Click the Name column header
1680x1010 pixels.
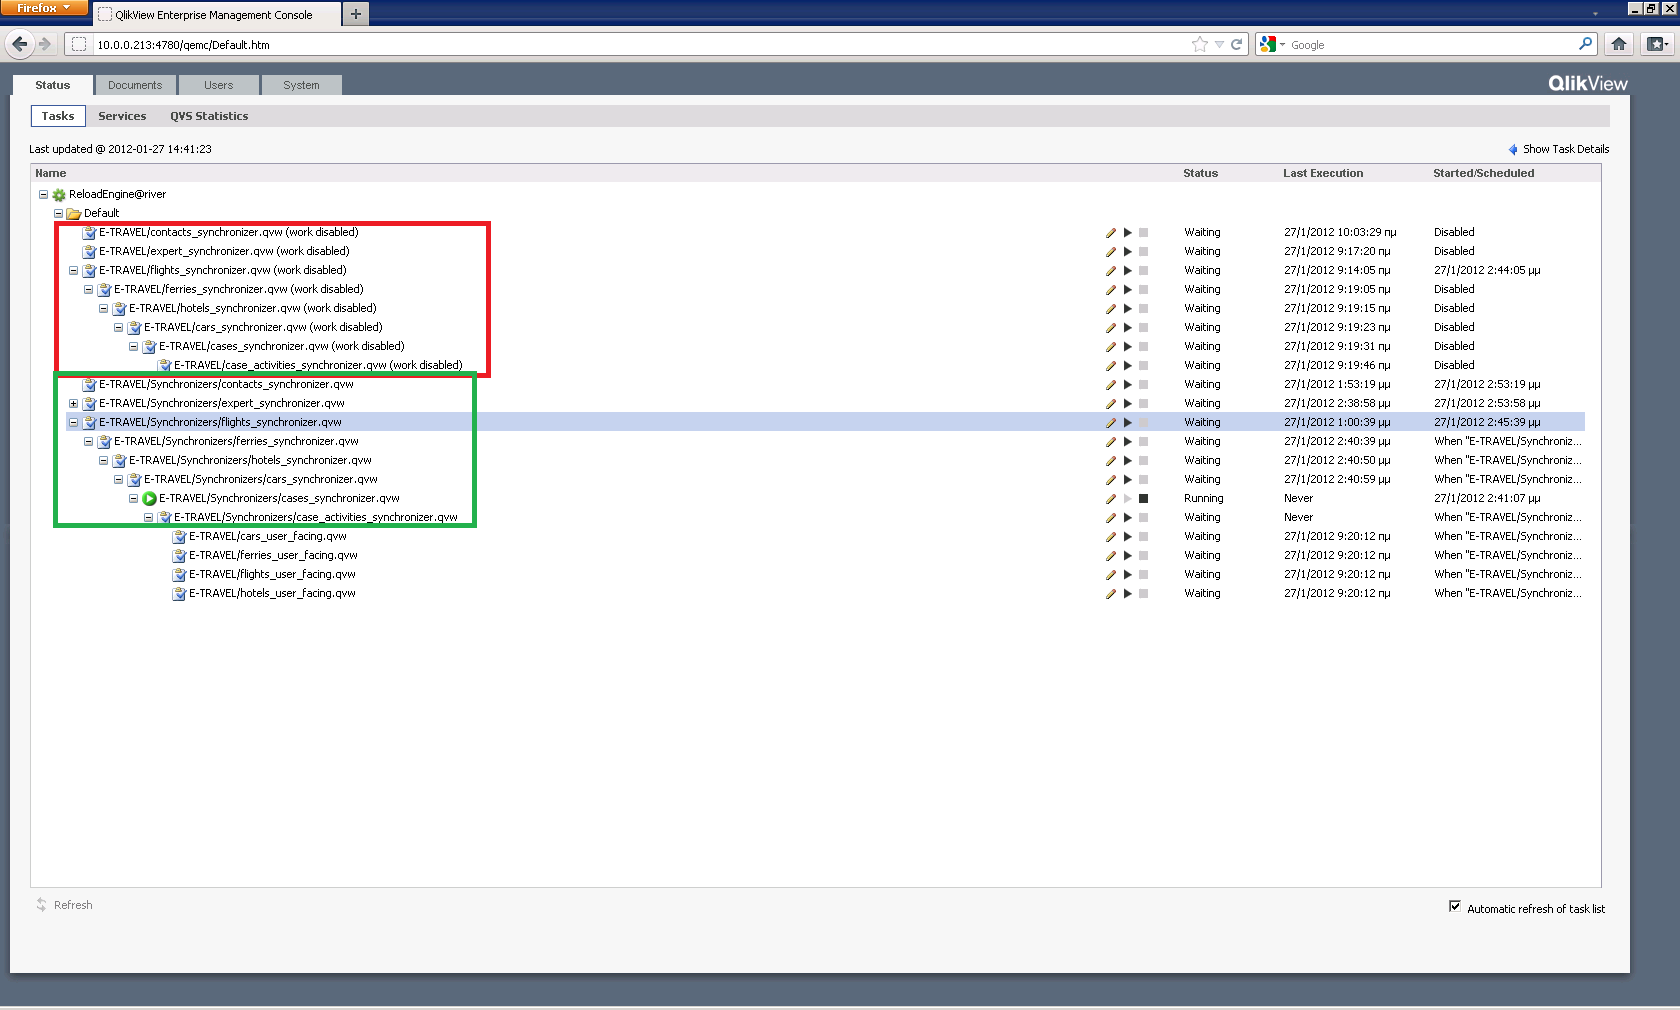click(51, 174)
